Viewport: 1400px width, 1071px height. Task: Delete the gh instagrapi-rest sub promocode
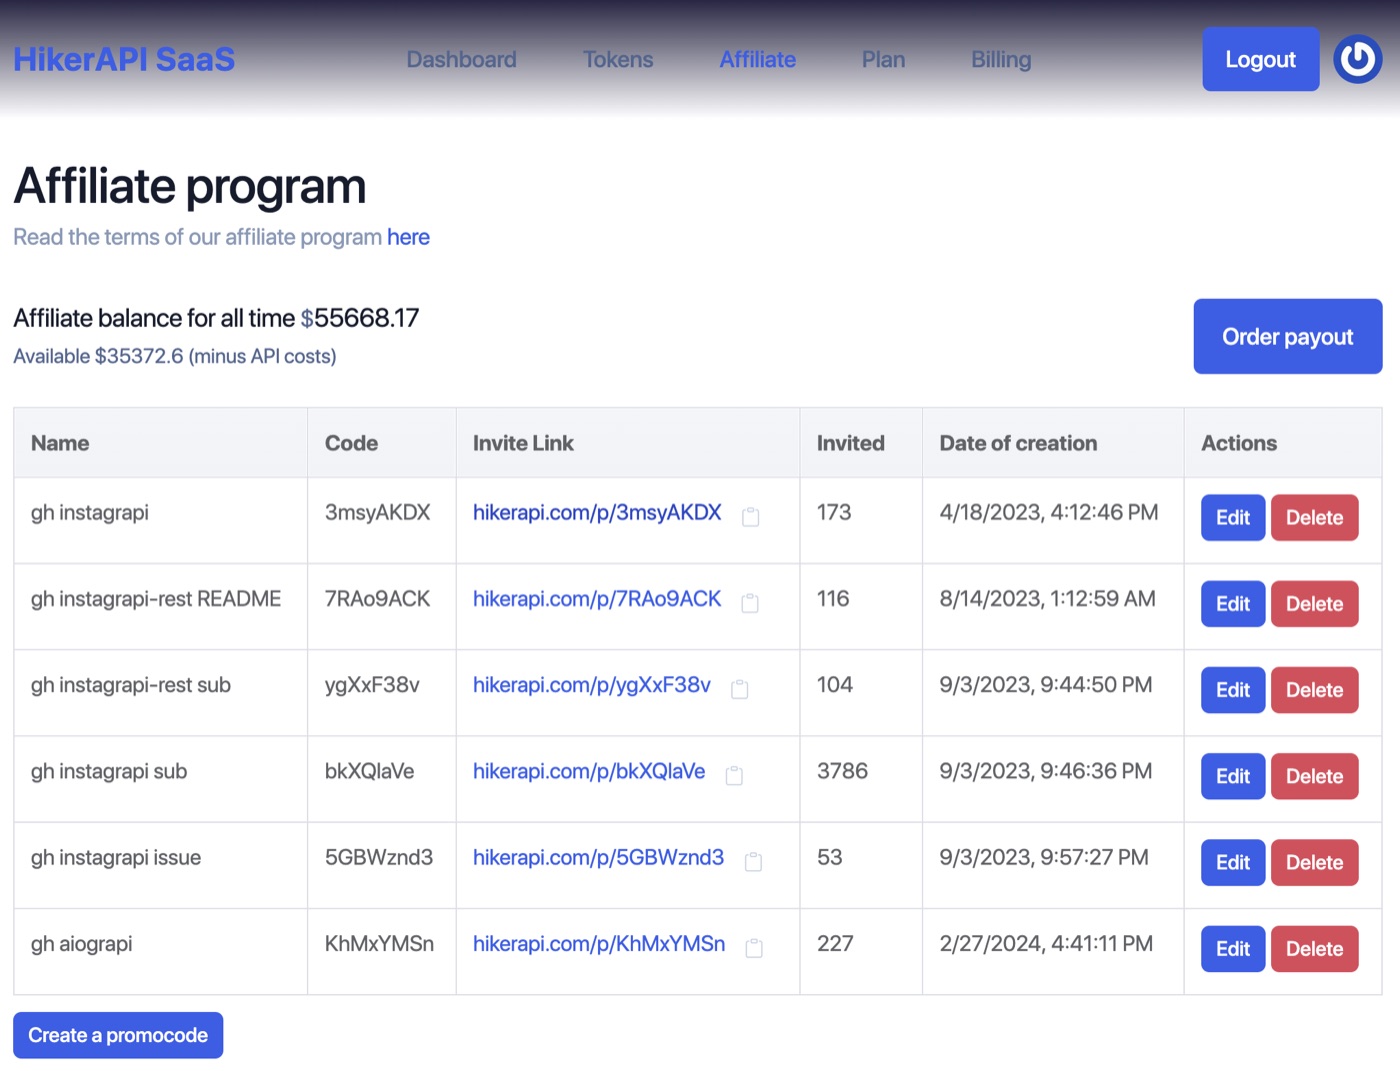pyautogui.click(x=1315, y=689)
